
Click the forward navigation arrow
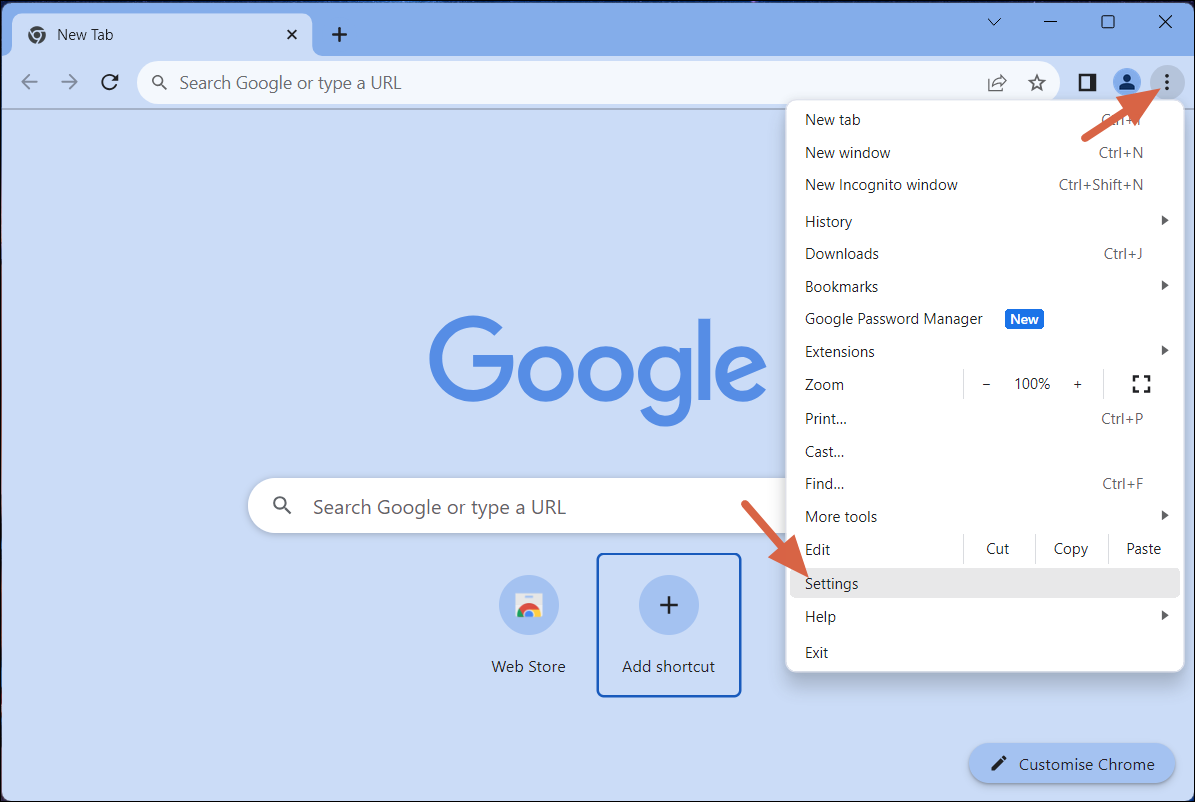click(69, 82)
